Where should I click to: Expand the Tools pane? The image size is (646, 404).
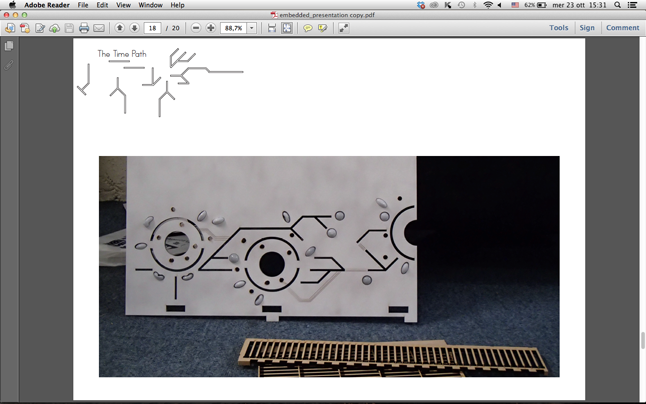(x=558, y=28)
